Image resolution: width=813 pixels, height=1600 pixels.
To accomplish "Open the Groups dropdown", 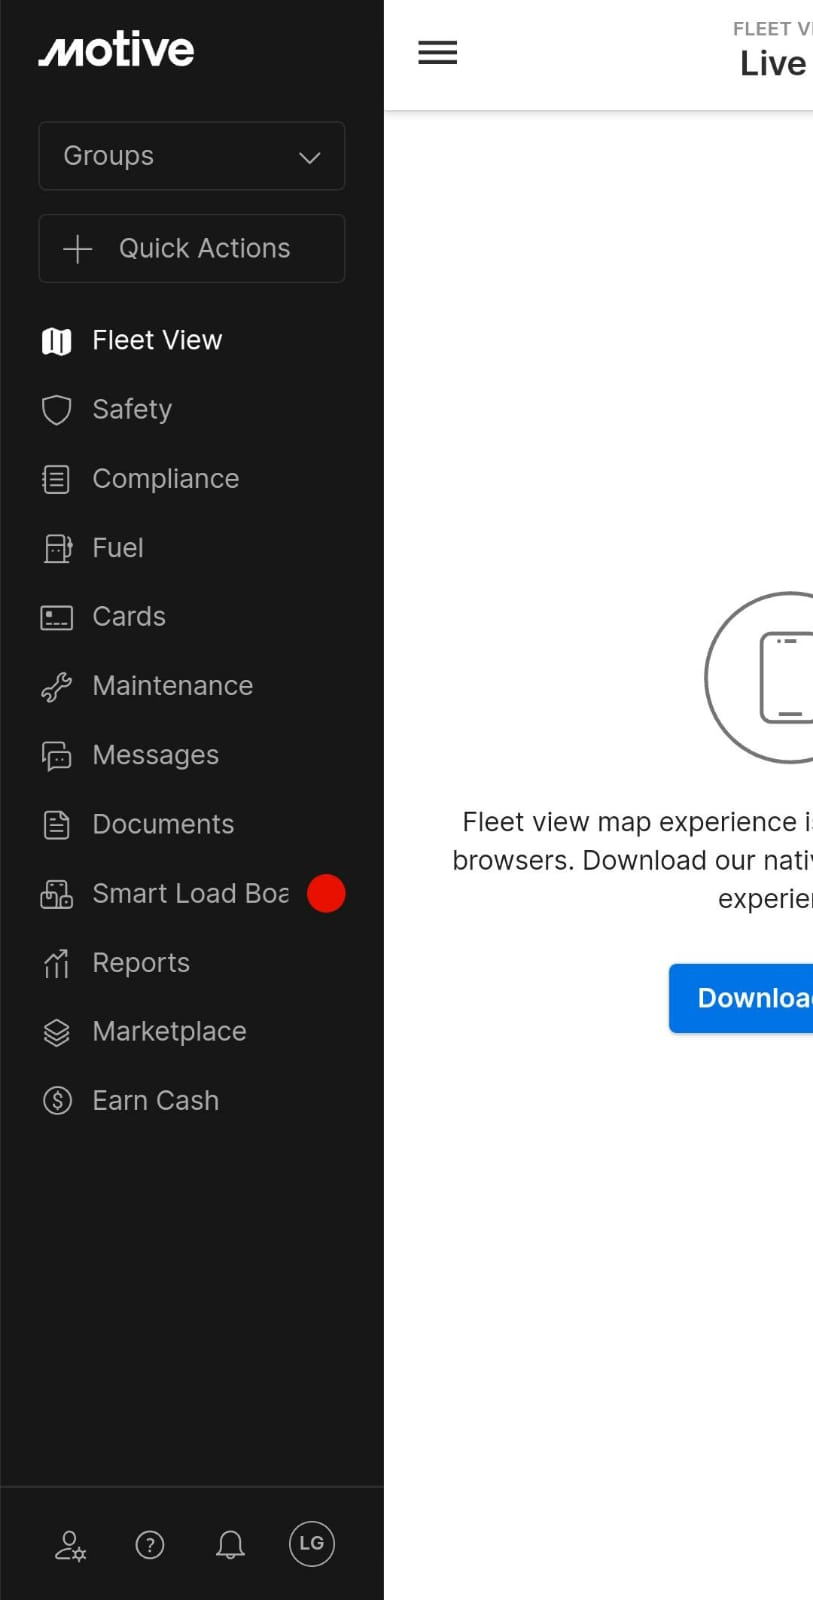I will coord(191,156).
